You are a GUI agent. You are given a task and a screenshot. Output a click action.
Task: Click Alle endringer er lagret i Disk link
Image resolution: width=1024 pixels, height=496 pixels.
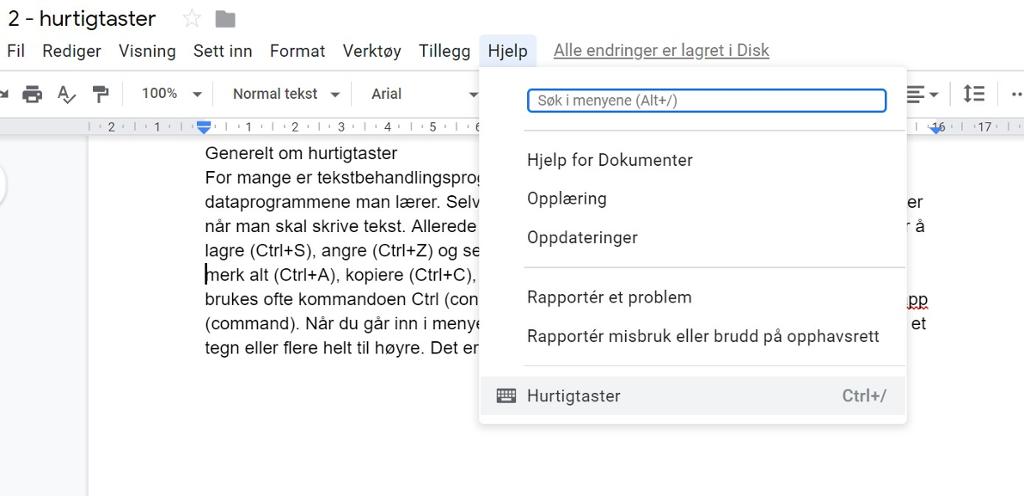pos(662,51)
